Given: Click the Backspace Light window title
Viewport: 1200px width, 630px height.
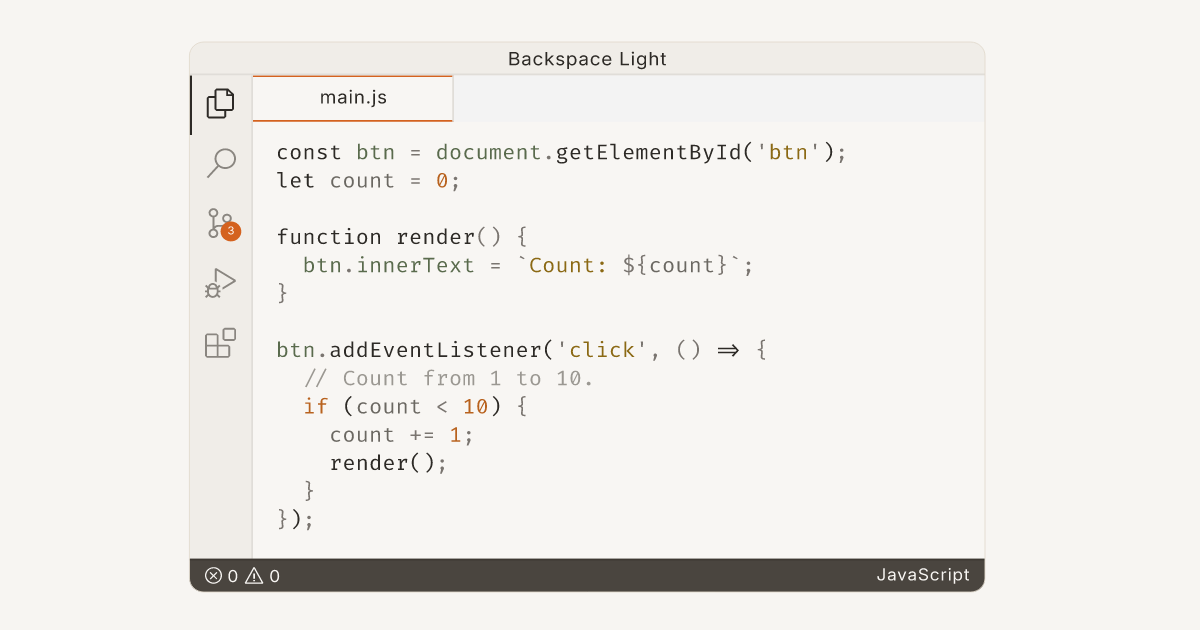Looking at the screenshot, I should 587,59.
